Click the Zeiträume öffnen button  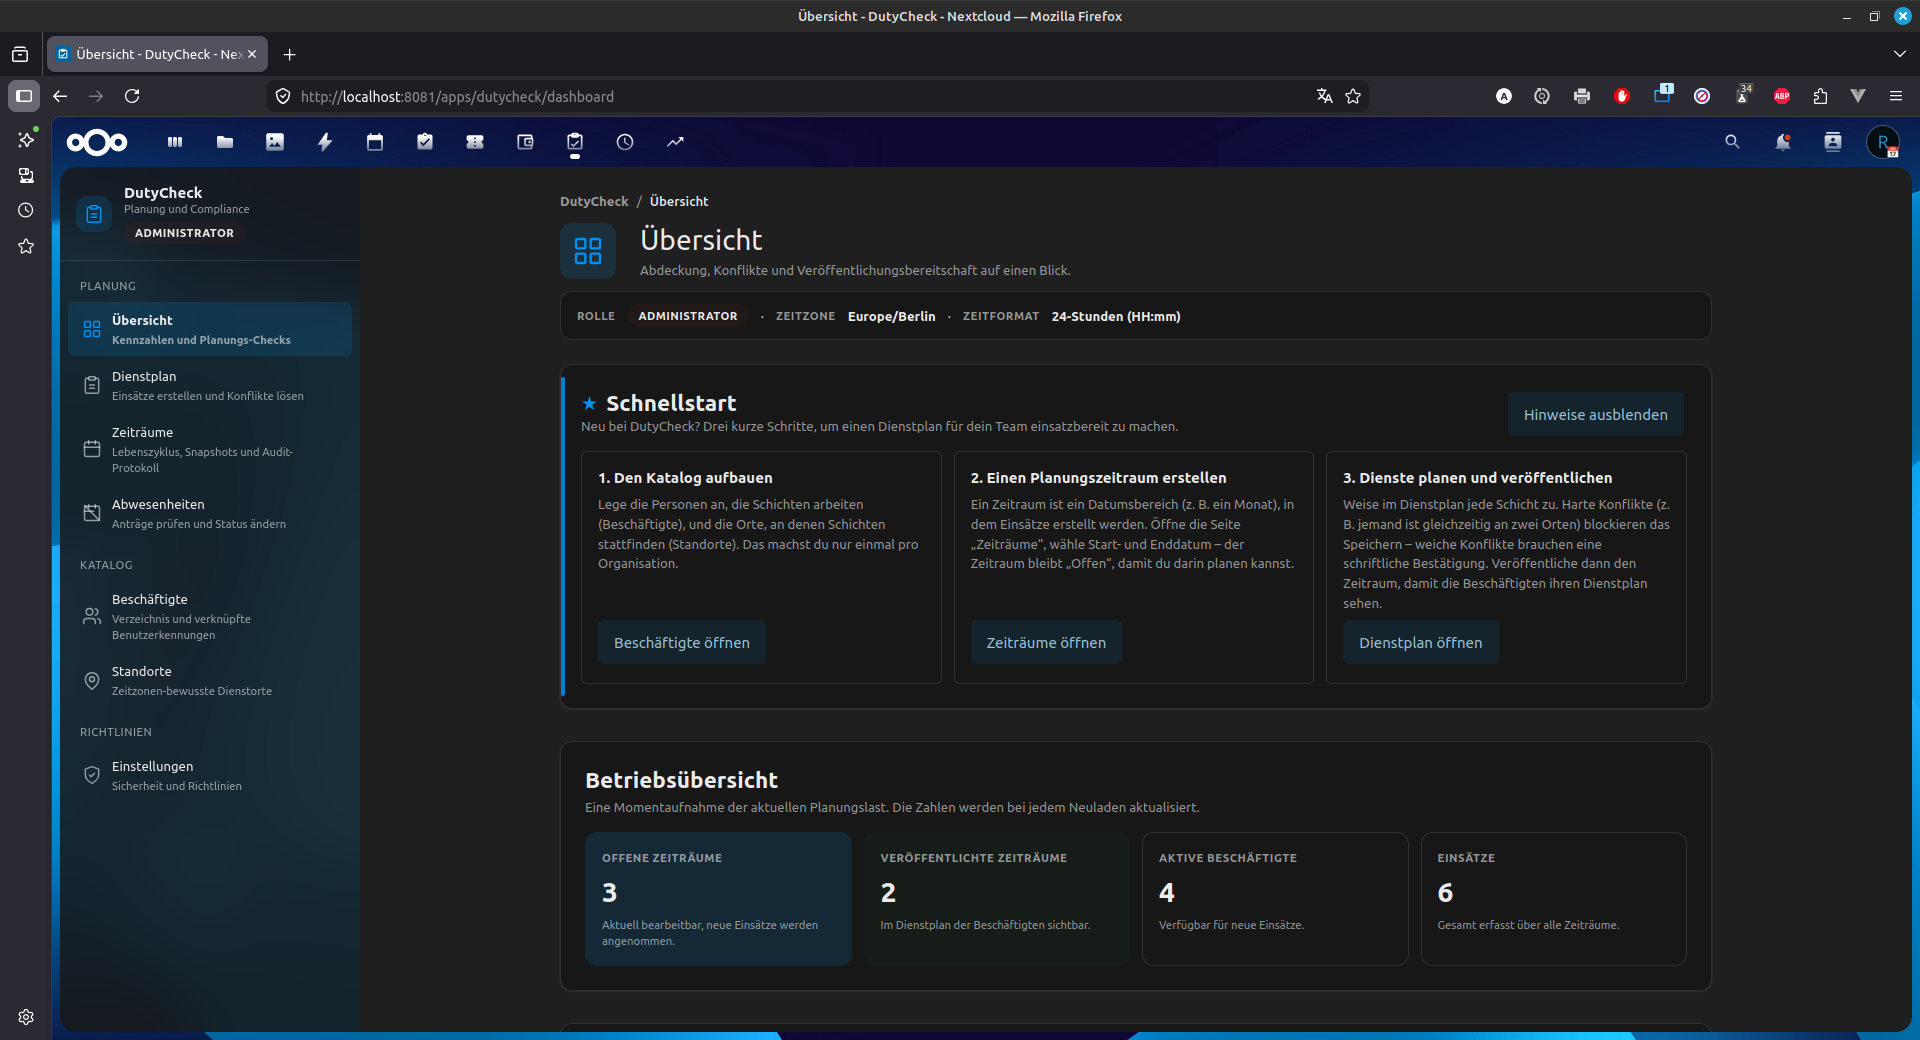[1046, 642]
